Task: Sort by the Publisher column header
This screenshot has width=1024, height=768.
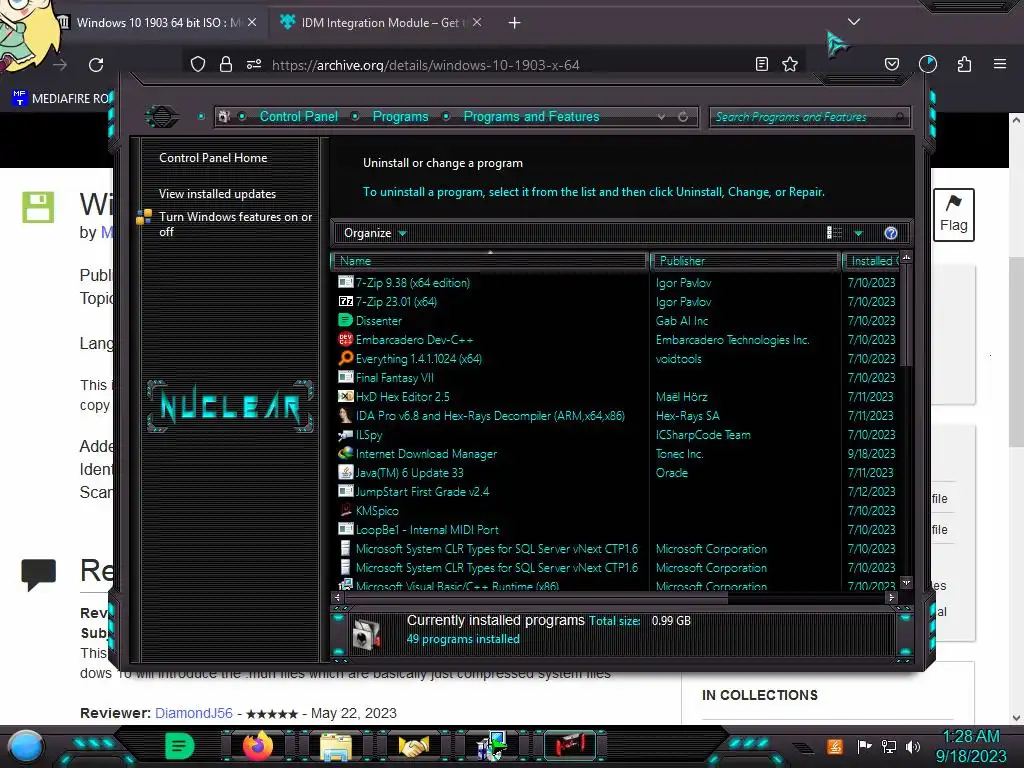Action: pos(744,261)
